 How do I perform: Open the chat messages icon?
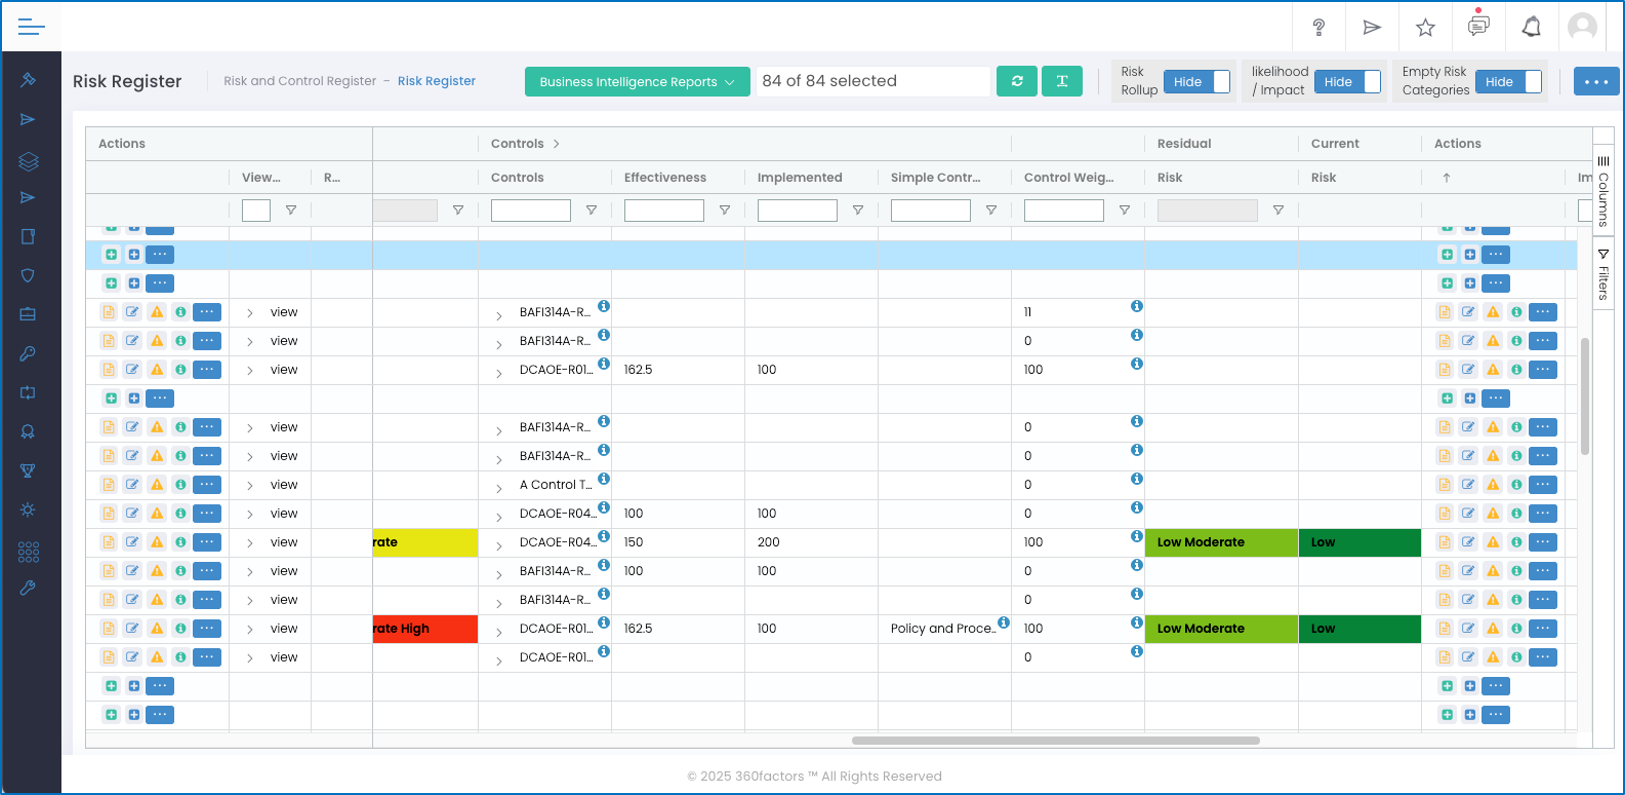point(1478,25)
